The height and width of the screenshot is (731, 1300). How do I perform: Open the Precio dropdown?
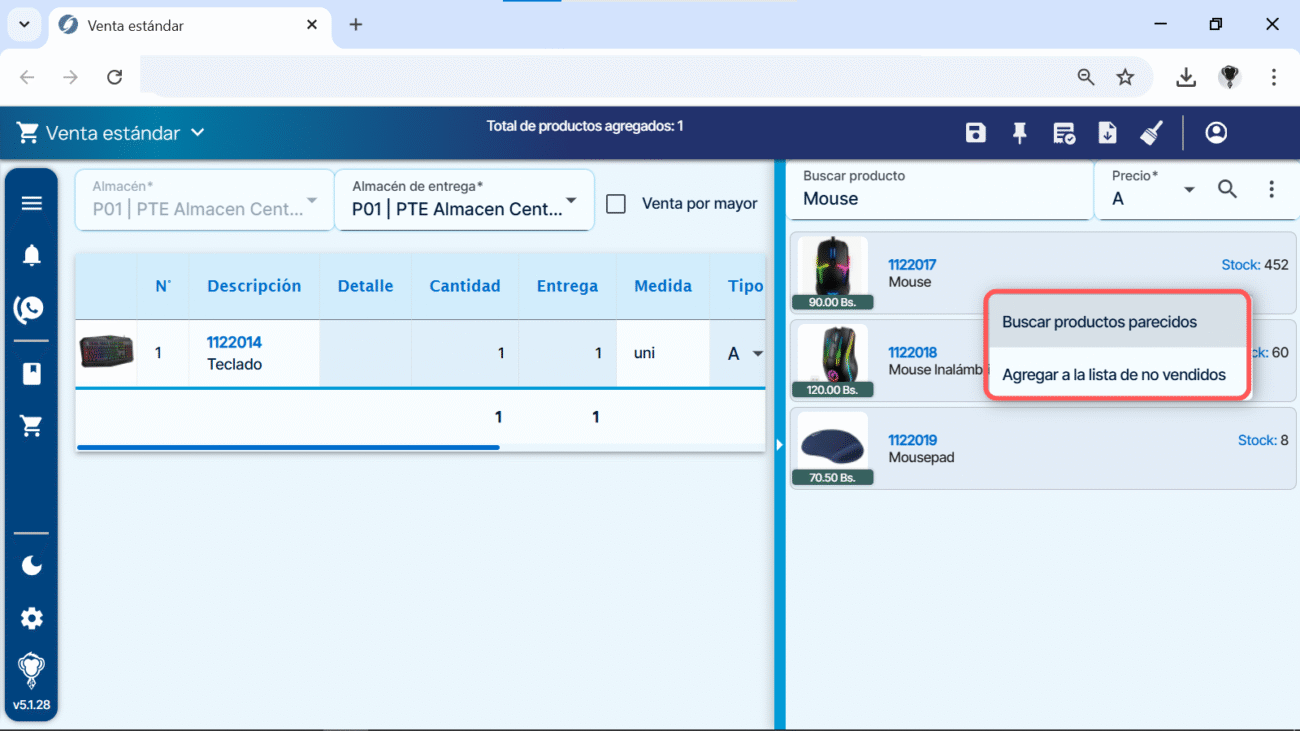tap(1189, 190)
